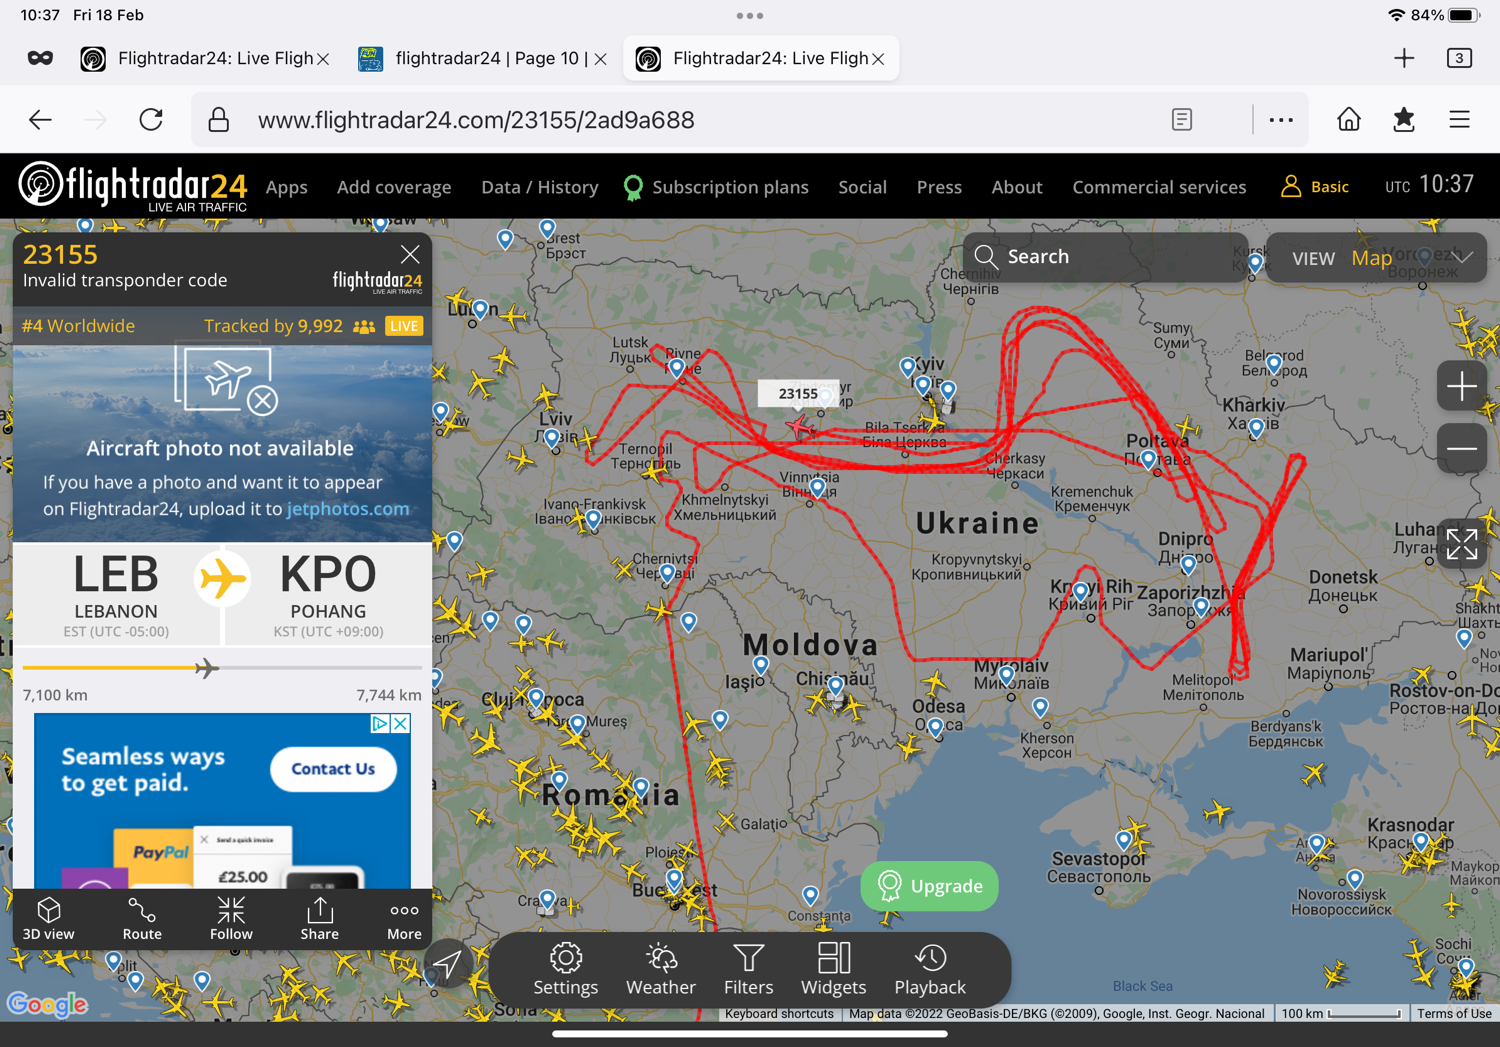Open Playback history

930,969
